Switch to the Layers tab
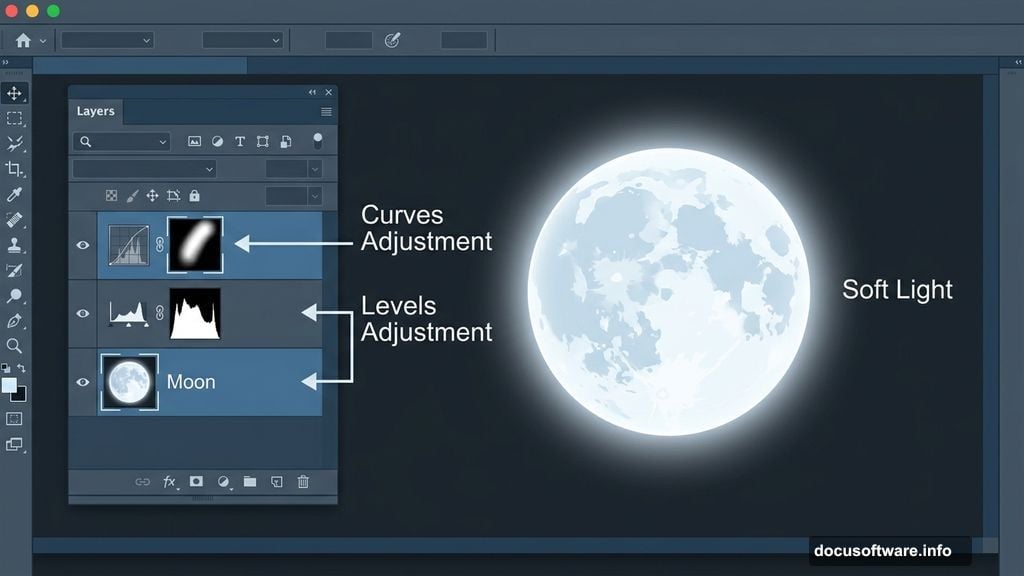Image resolution: width=1024 pixels, height=576 pixels. [x=96, y=112]
